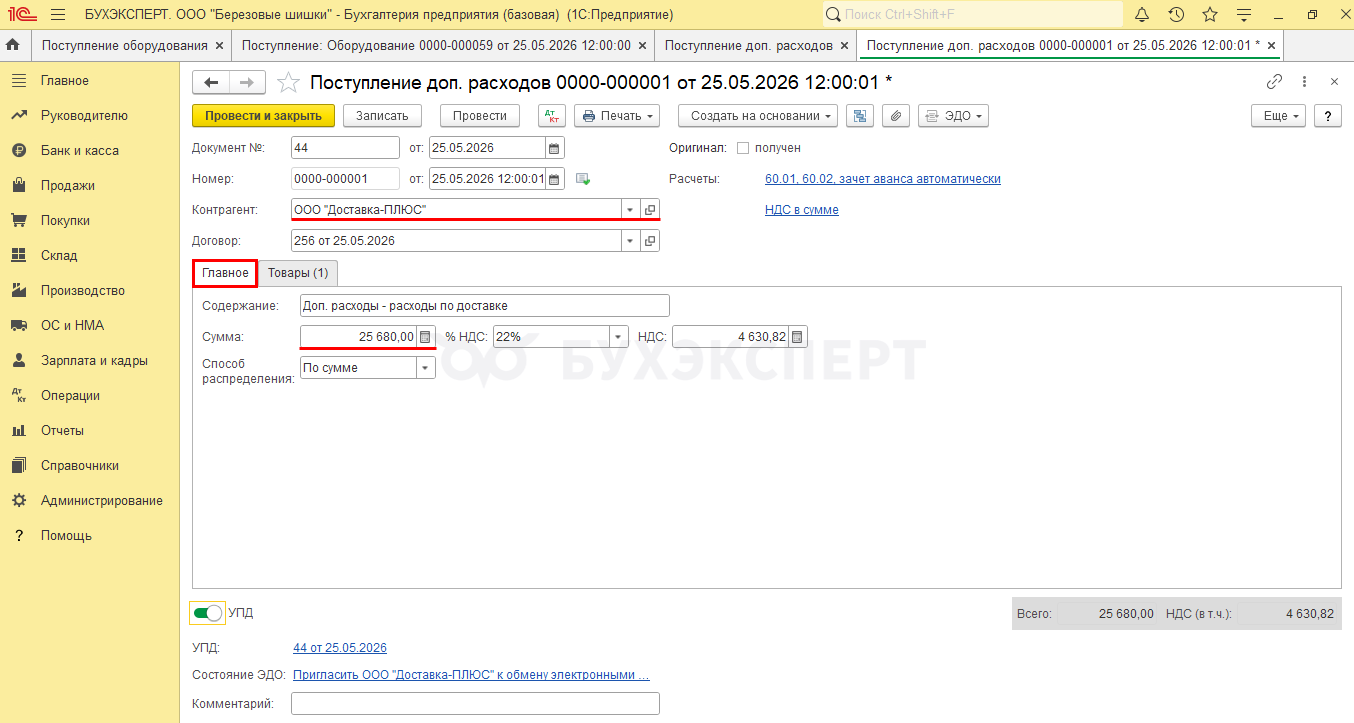Open calendar for Номер date field
Screen dimensions: 1354x723
[x=555, y=179]
